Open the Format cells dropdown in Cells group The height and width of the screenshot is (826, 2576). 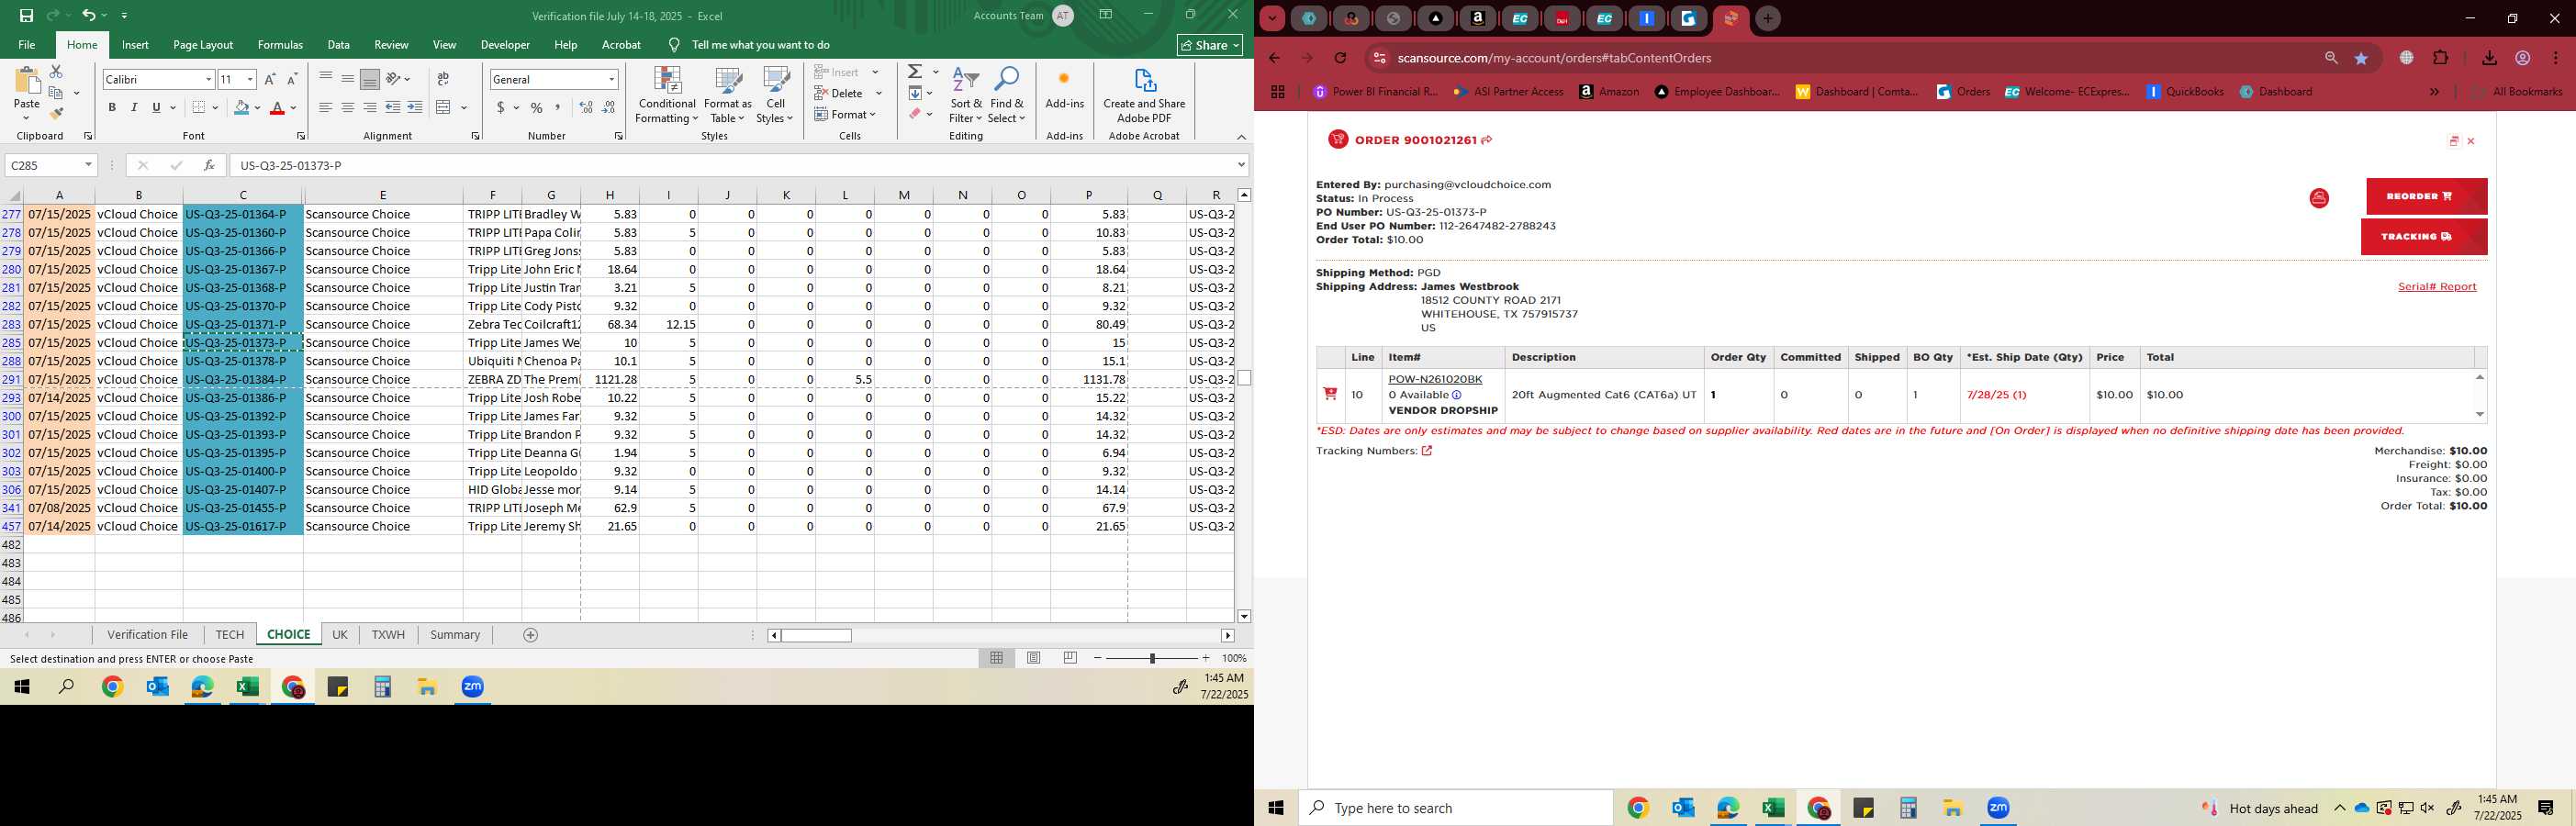pos(846,114)
